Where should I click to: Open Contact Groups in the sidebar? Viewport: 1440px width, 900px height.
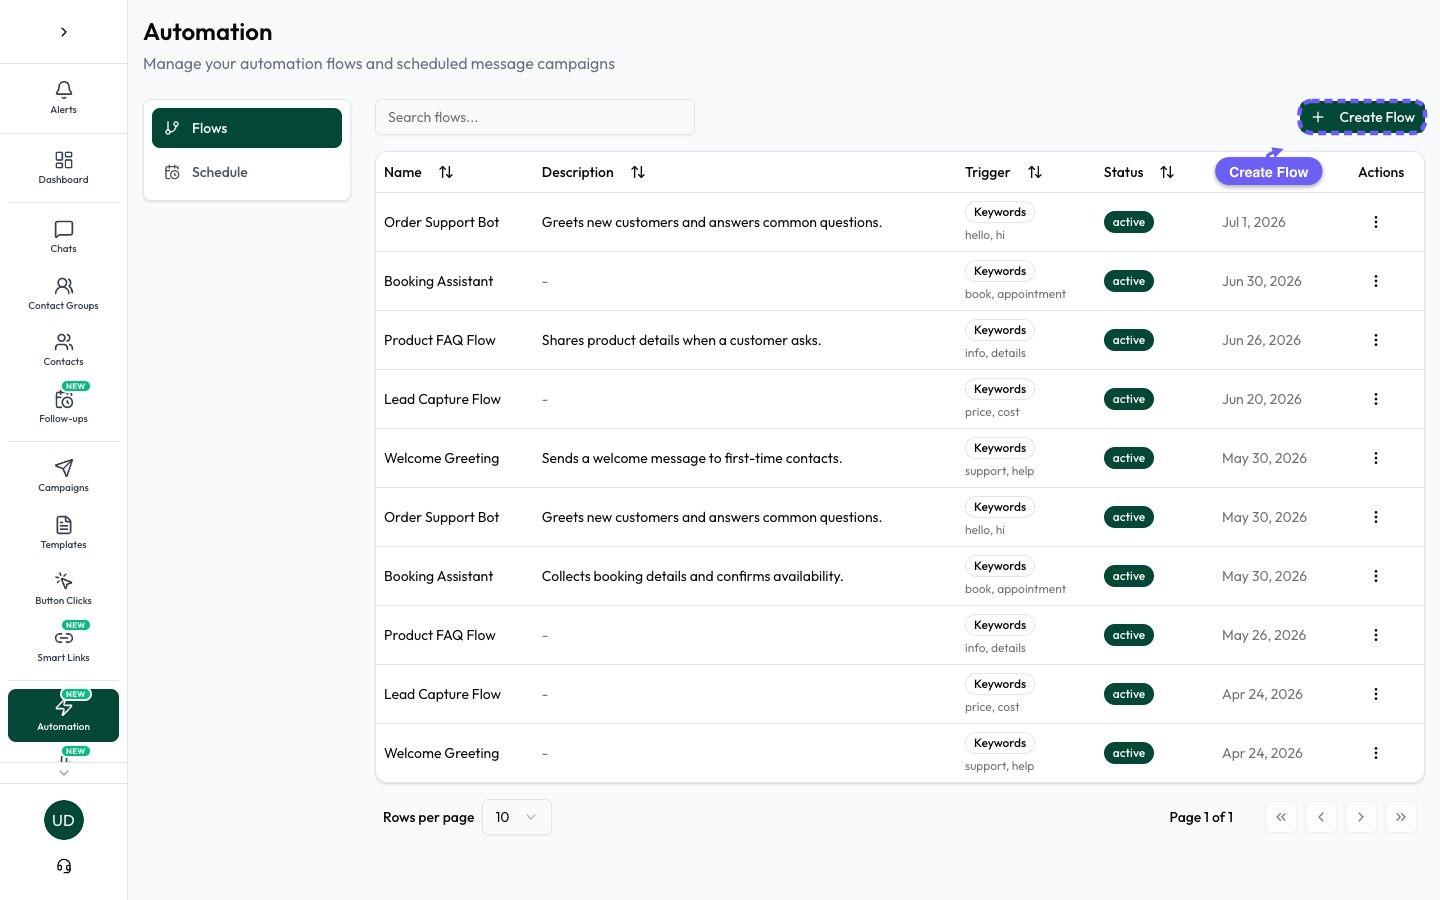tap(64, 294)
